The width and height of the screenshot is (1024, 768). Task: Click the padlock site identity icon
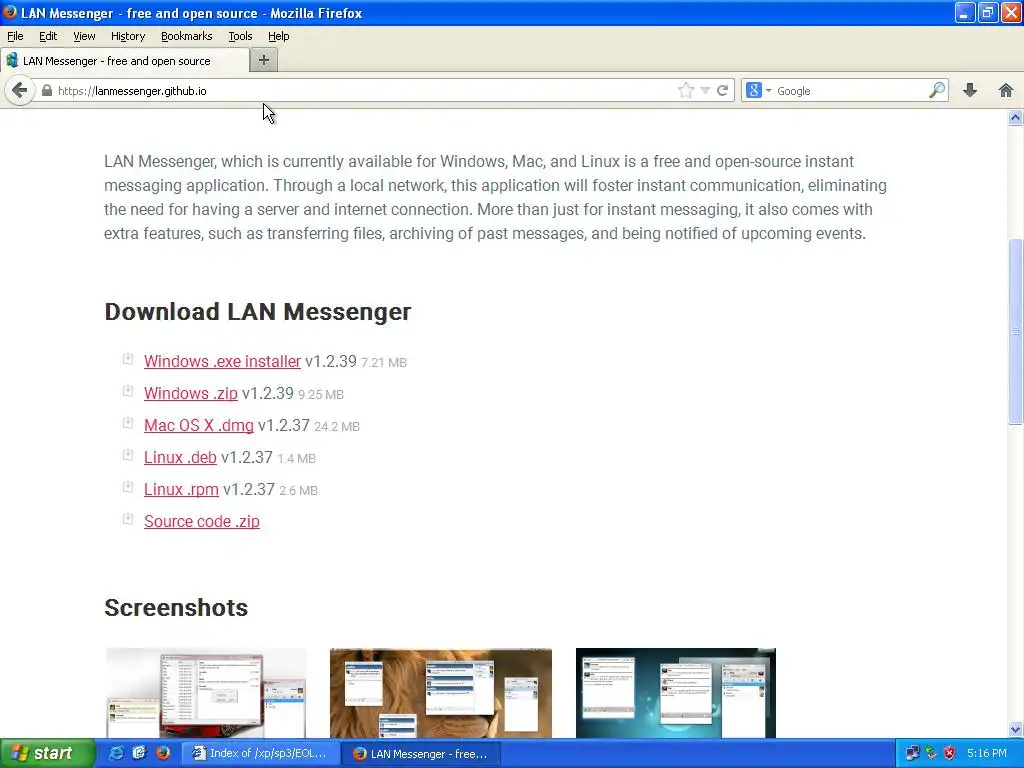coord(46,91)
